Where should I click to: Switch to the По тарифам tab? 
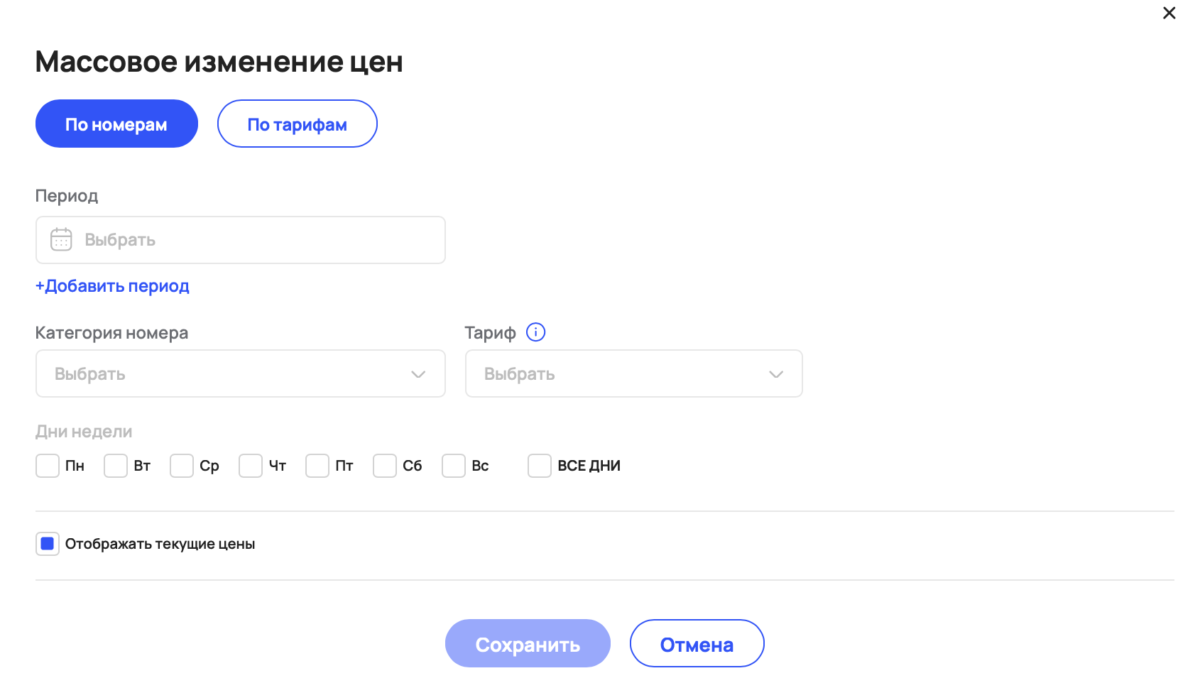(x=297, y=123)
